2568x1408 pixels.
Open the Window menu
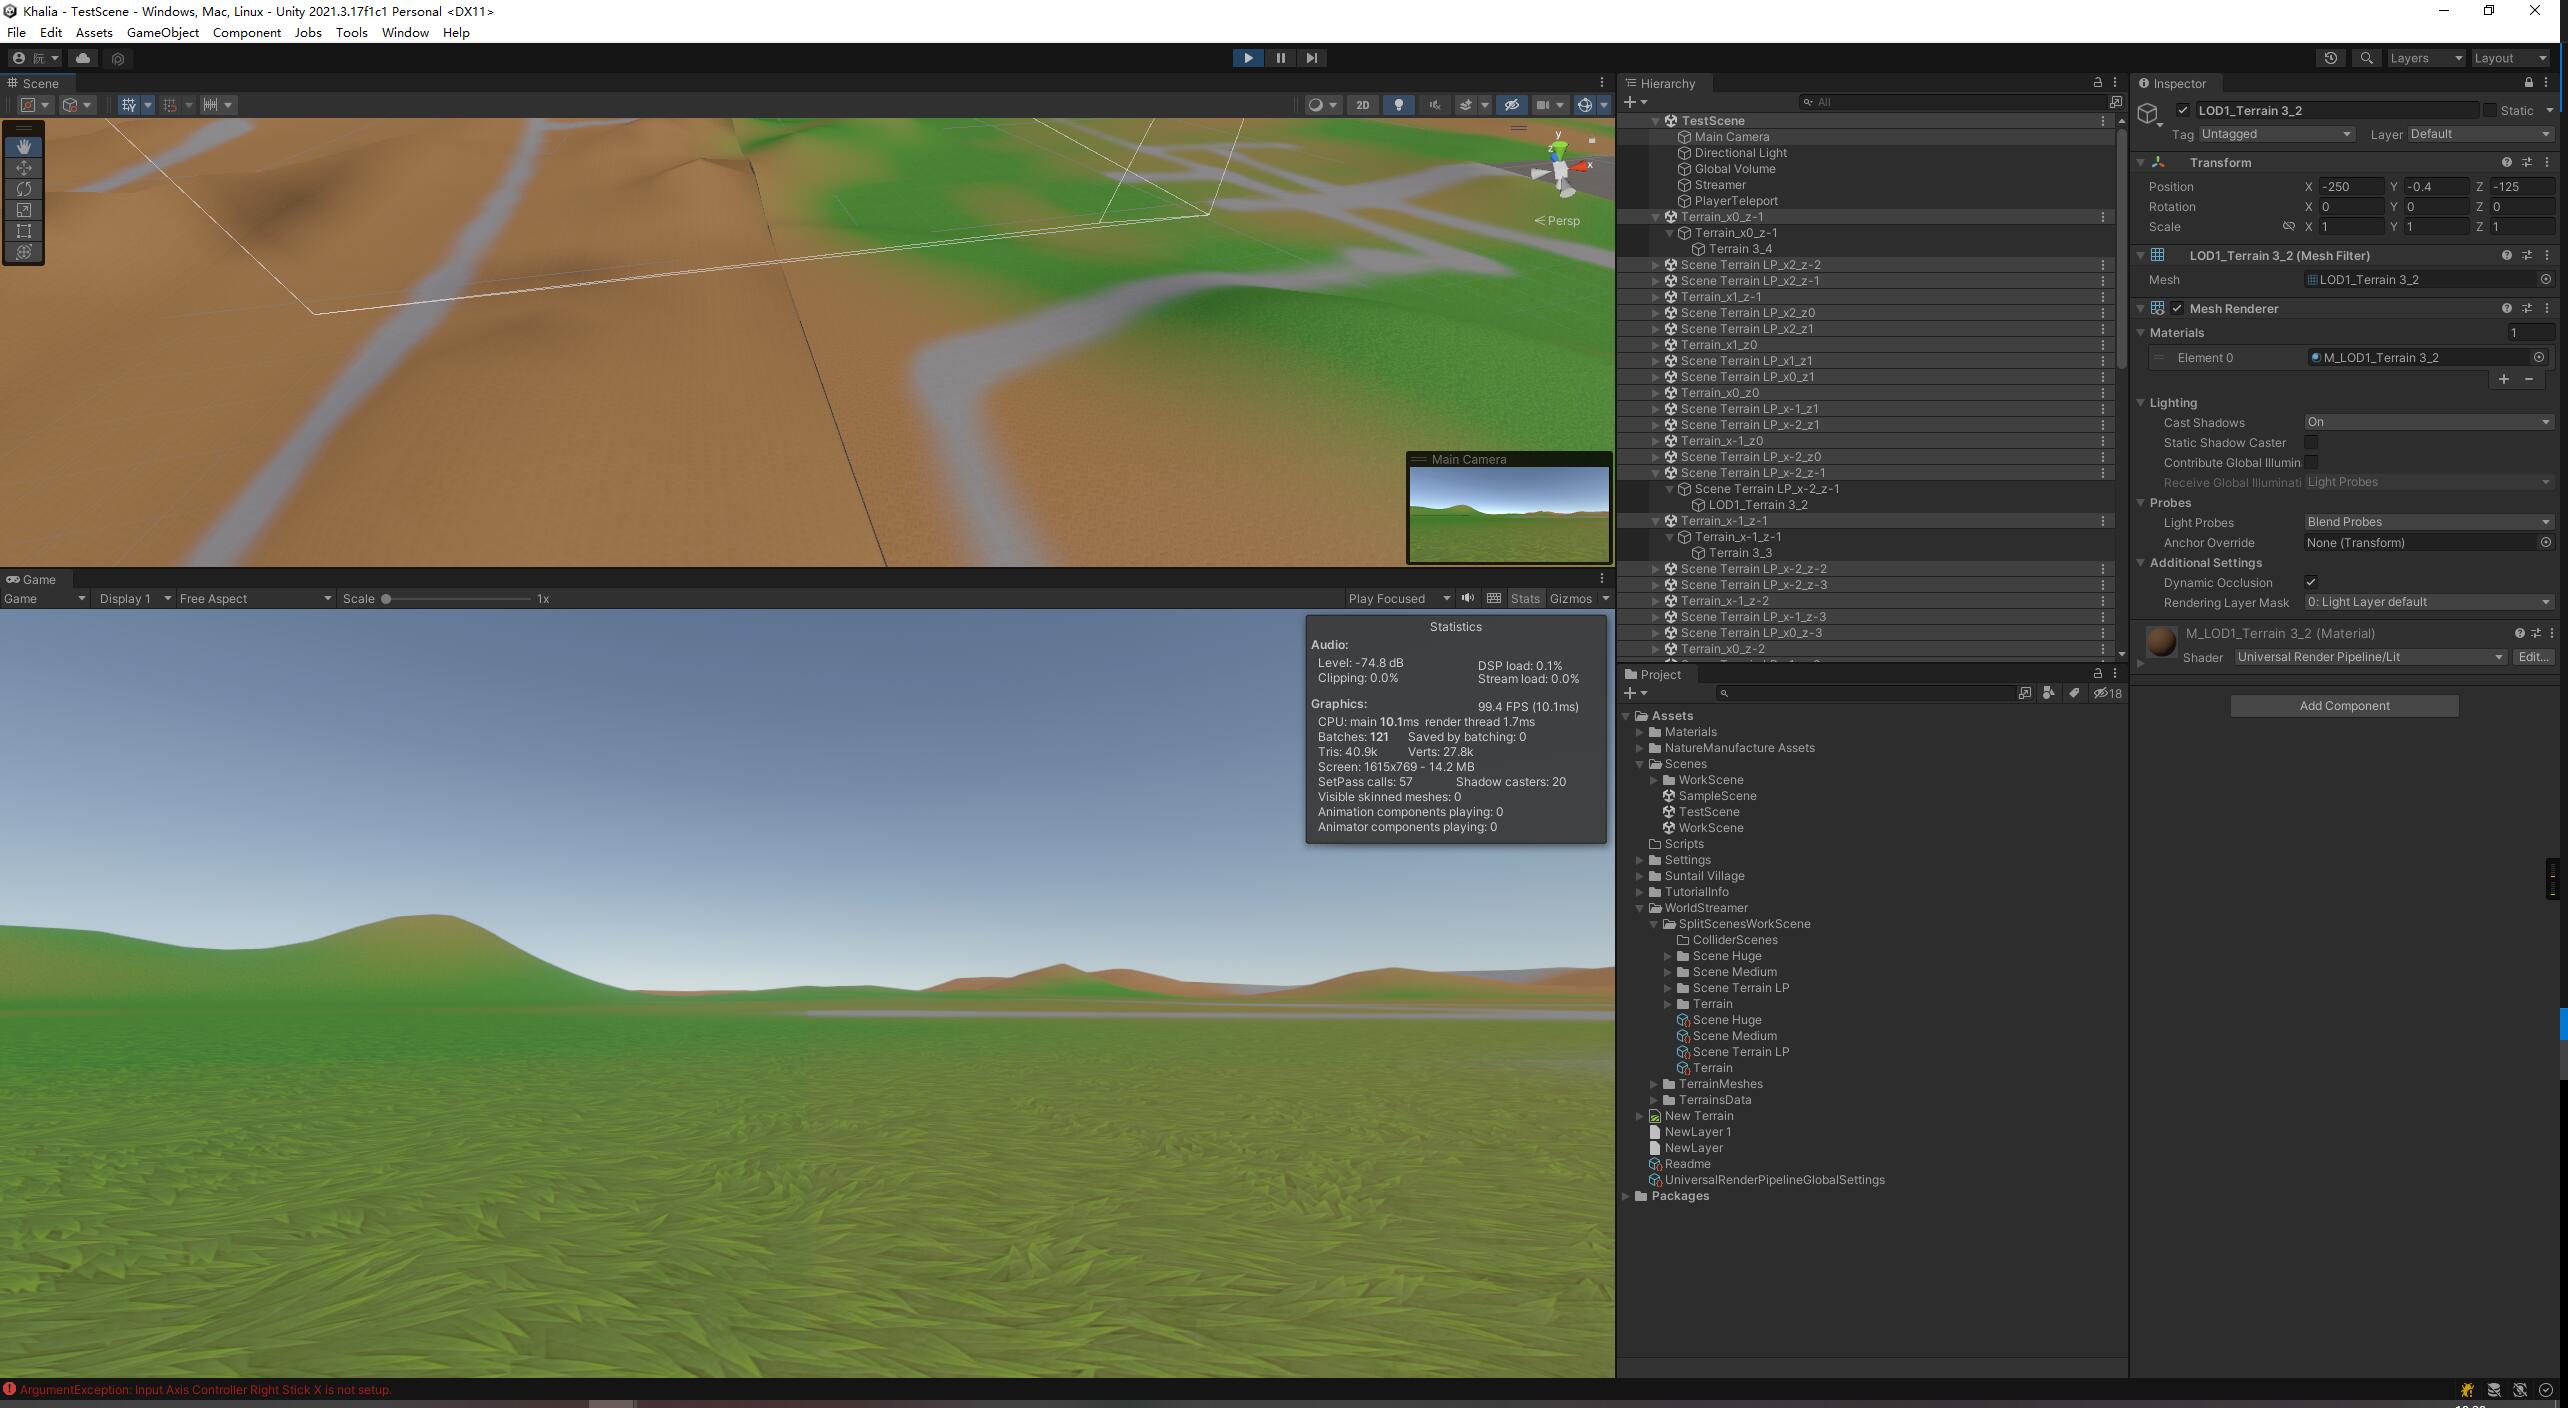click(x=405, y=33)
